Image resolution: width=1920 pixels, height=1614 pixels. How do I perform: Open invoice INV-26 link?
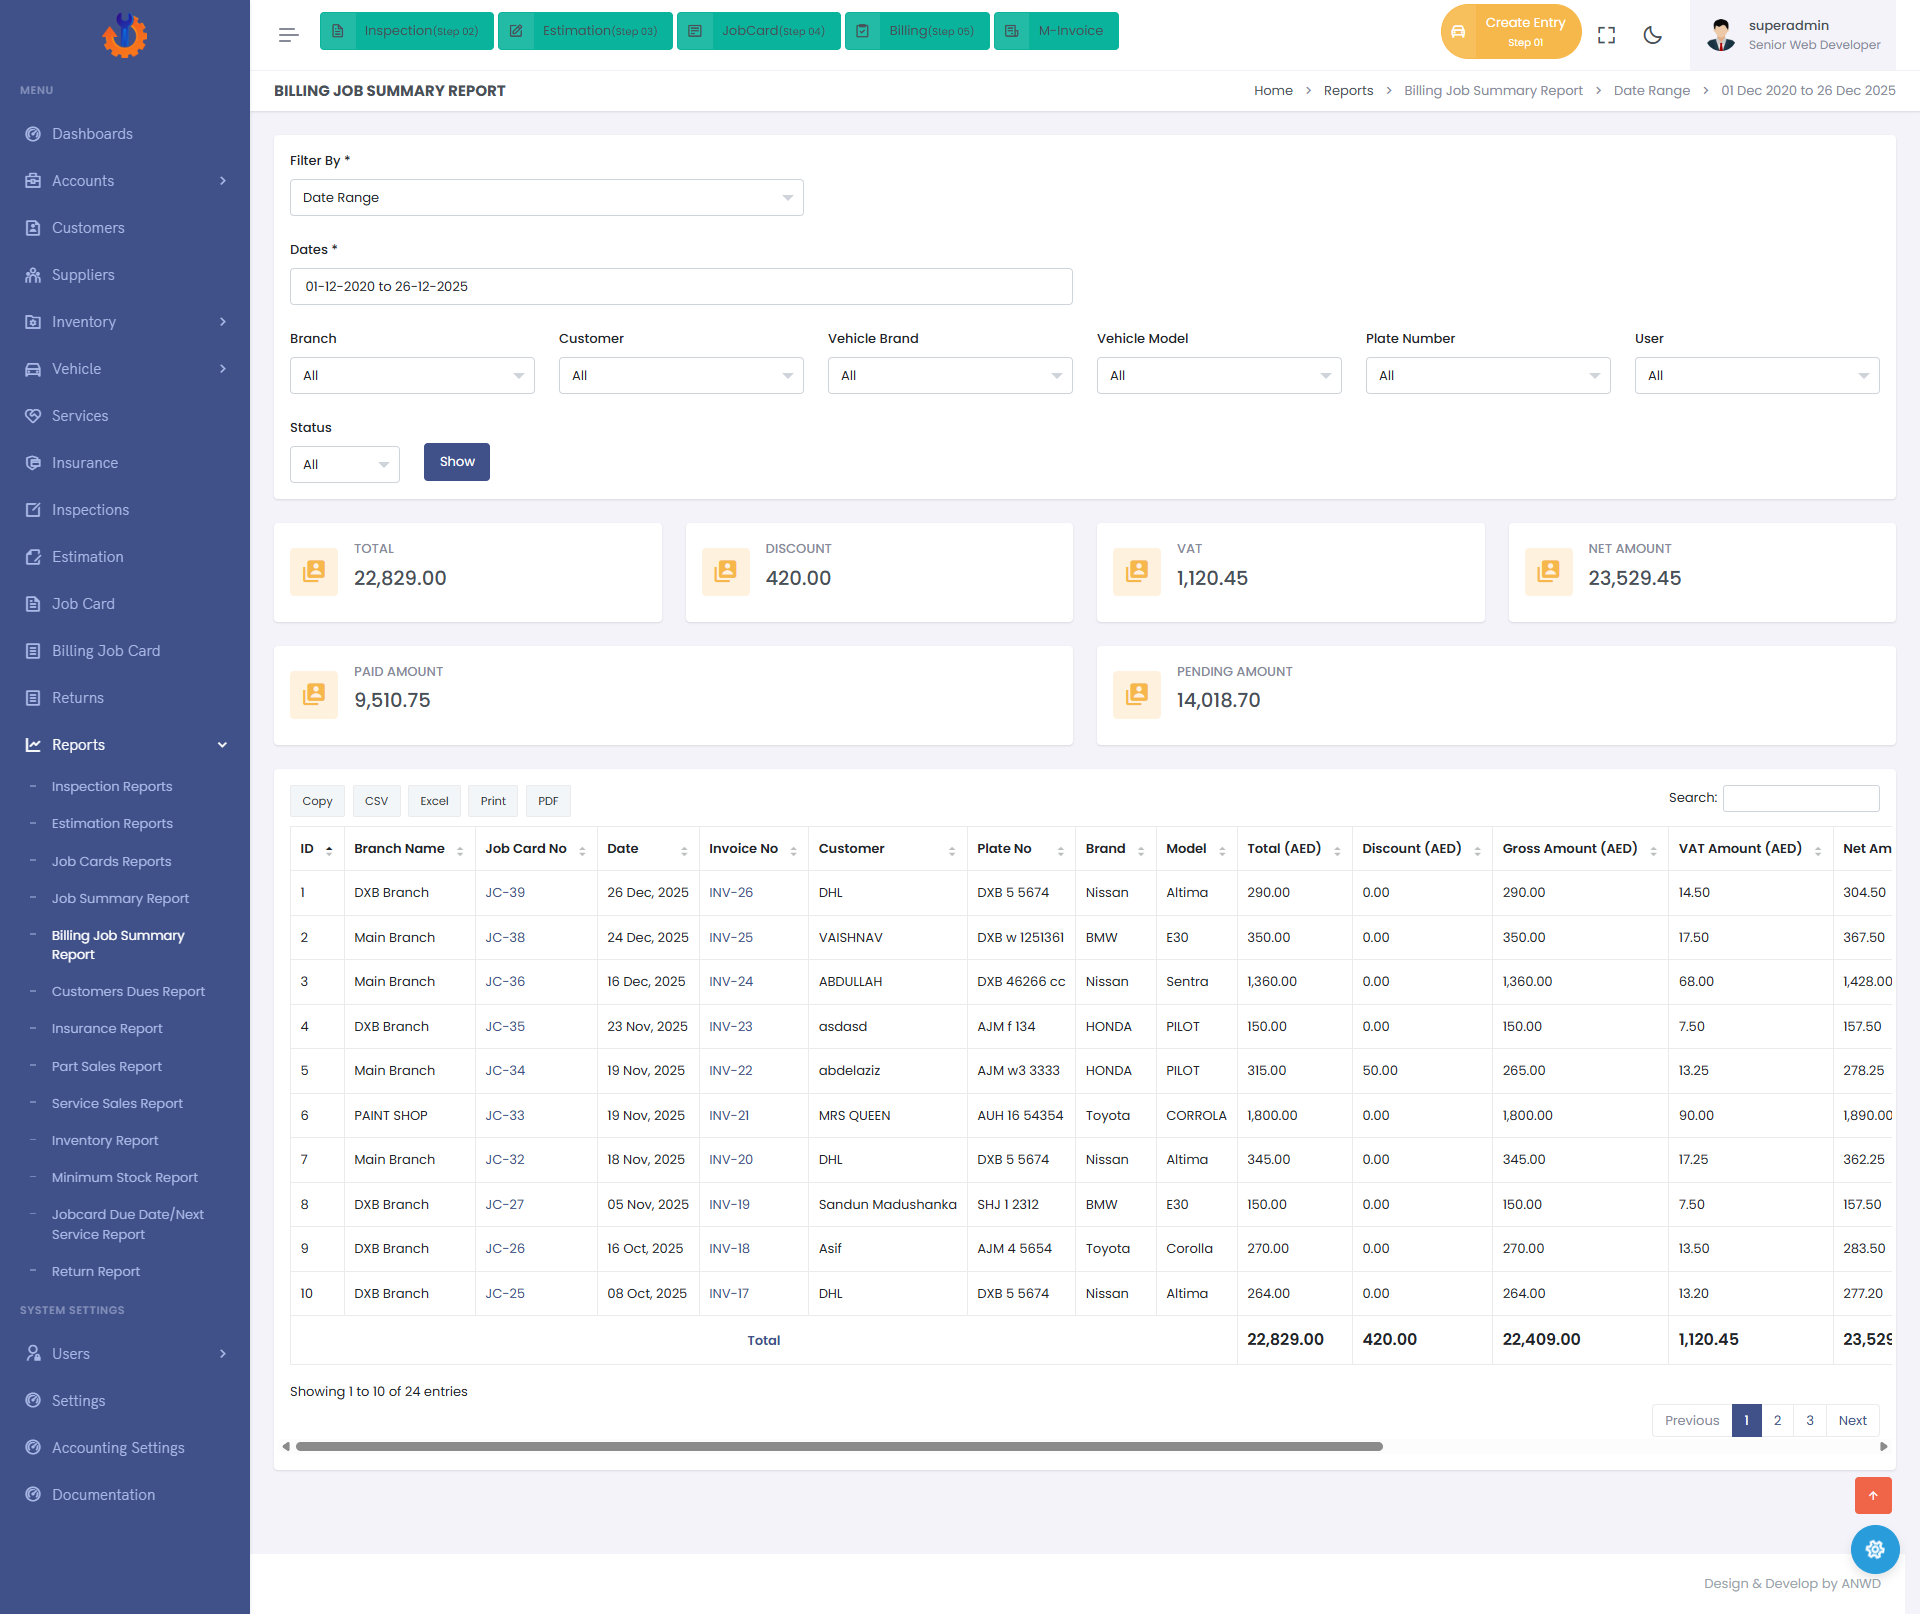[x=731, y=893]
